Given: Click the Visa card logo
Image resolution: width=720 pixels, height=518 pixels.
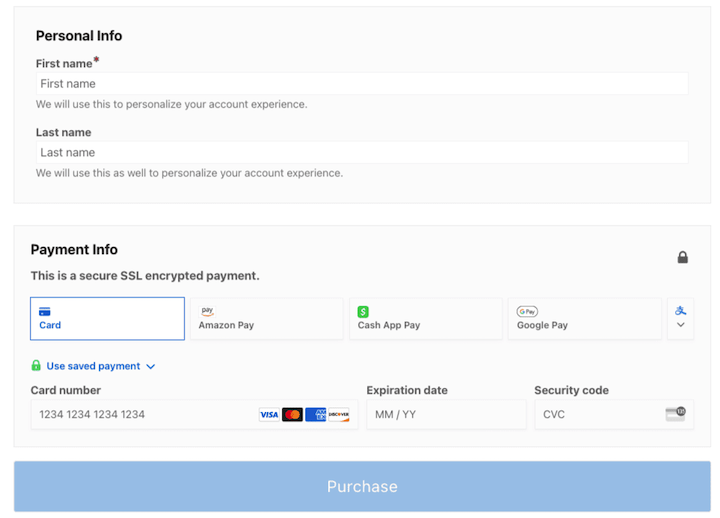Looking at the screenshot, I should [x=269, y=414].
